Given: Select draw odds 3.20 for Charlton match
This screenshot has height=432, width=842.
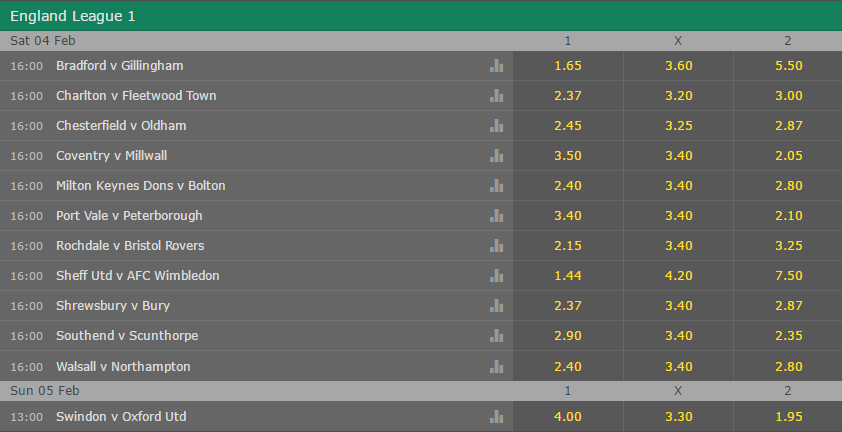Looking at the screenshot, I should tap(678, 96).
